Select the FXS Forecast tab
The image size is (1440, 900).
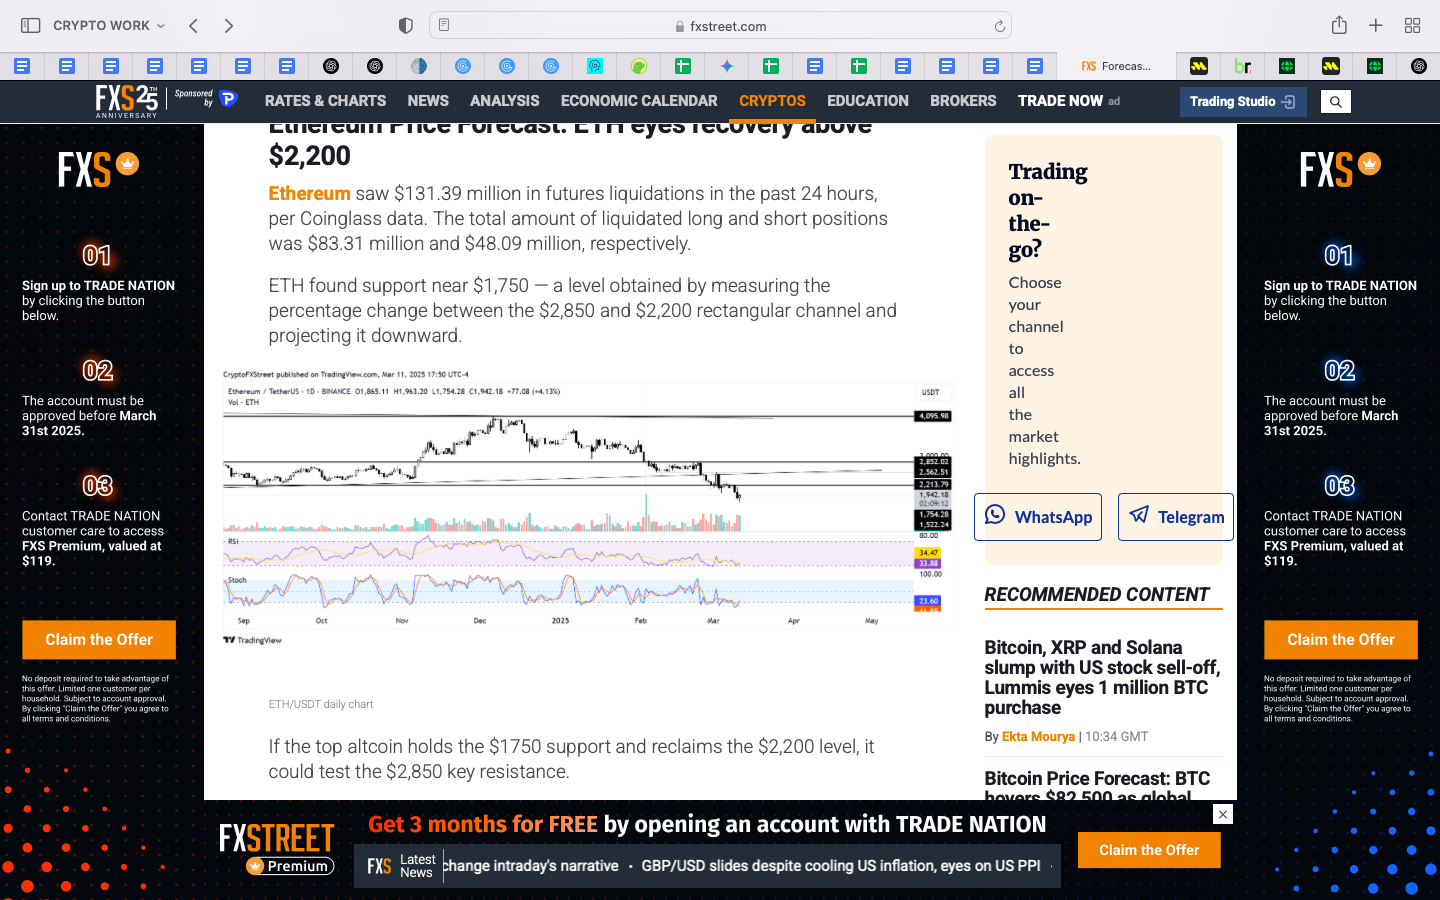click(1116, 66)
